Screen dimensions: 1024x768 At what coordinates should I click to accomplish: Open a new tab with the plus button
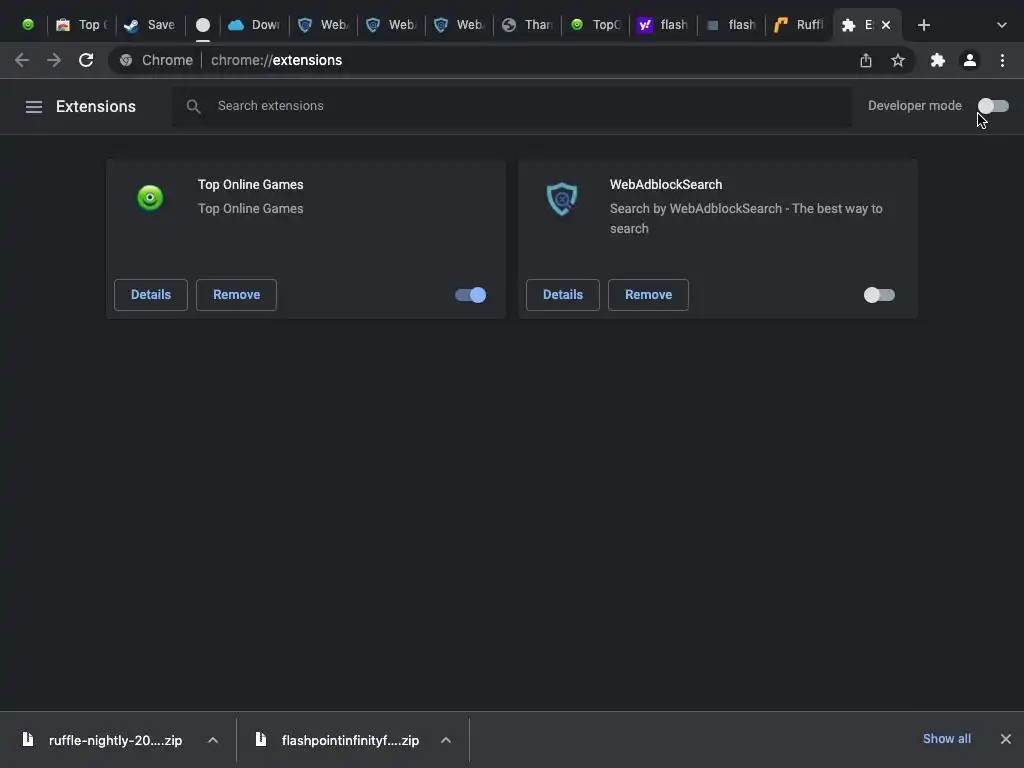pyautogui.click(x=923, y=25)
